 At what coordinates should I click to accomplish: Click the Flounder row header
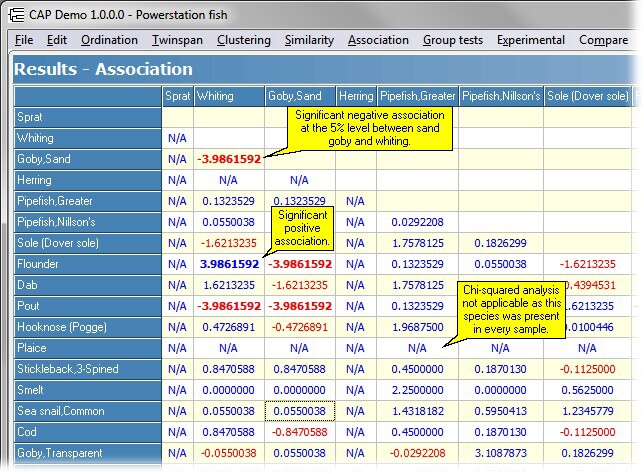[87, 264]
